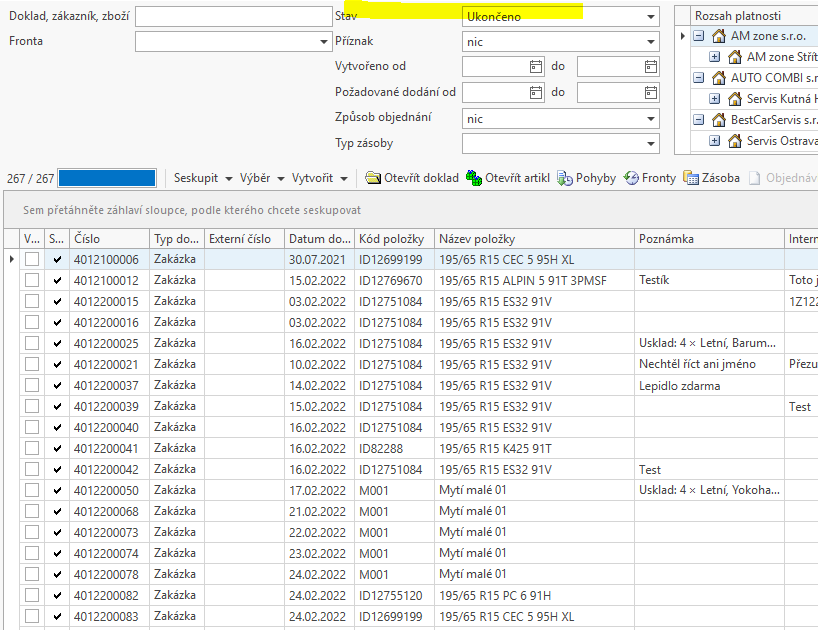
Task: Expand the AM zone Stří tree node
Action: pos(714,57)
